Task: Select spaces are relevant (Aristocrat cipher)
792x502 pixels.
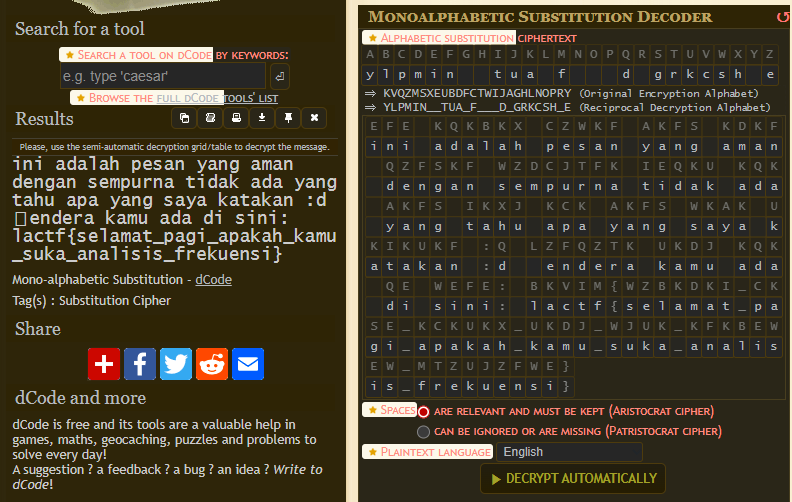Action: 423,412
